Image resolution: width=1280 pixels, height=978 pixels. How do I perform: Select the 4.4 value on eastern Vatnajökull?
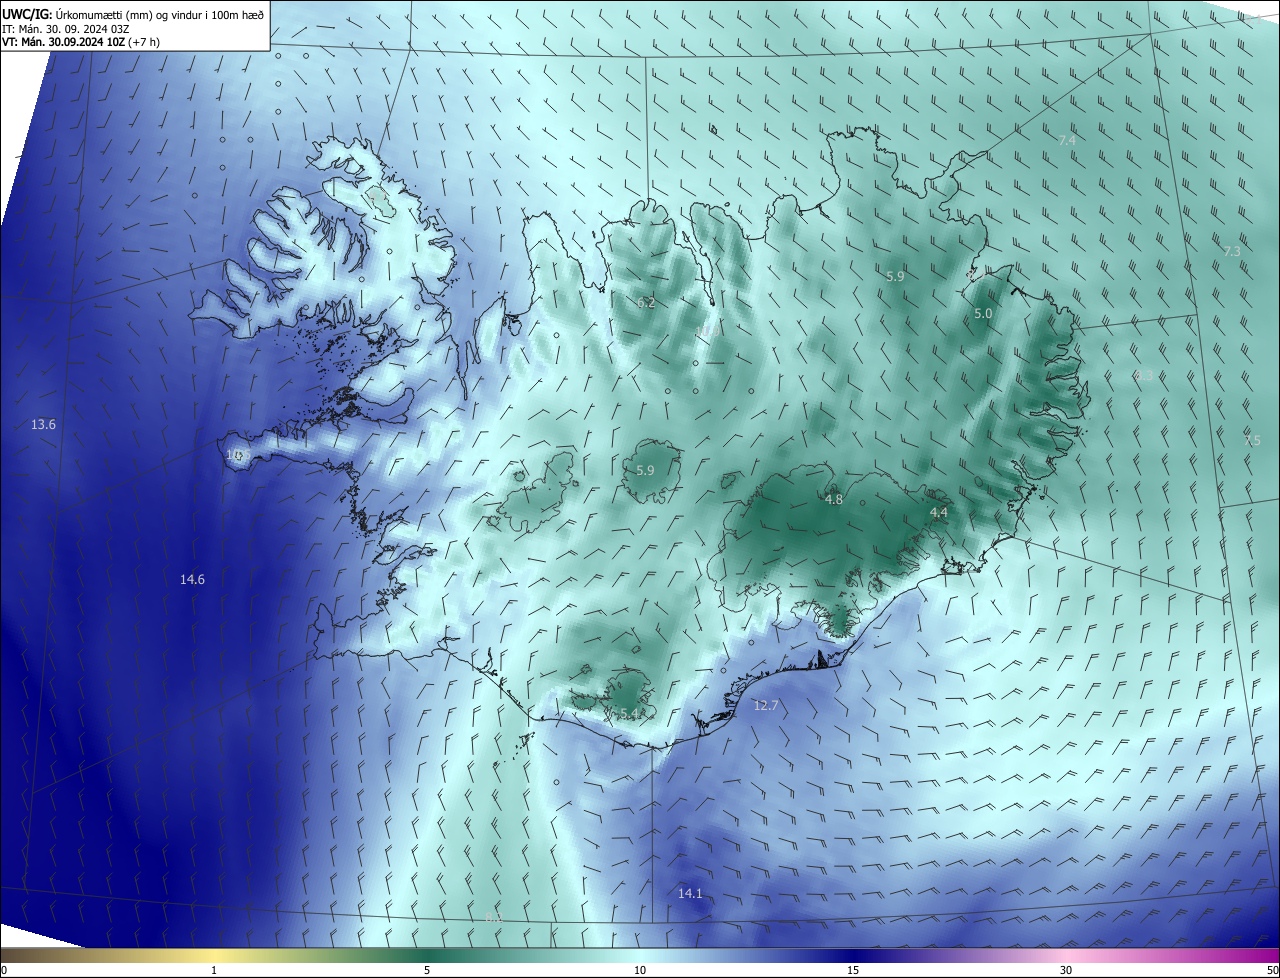[x=939, y=513]
